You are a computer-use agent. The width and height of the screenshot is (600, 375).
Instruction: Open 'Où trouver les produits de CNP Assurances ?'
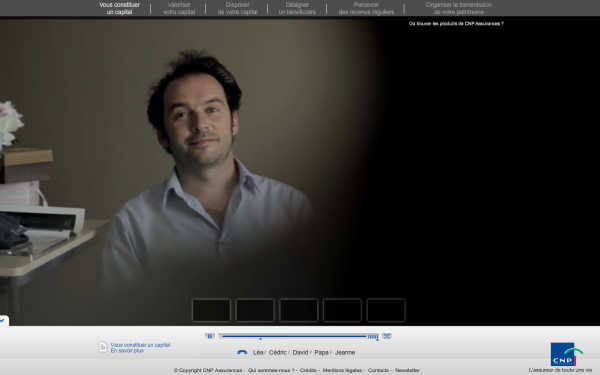(456, 24)
